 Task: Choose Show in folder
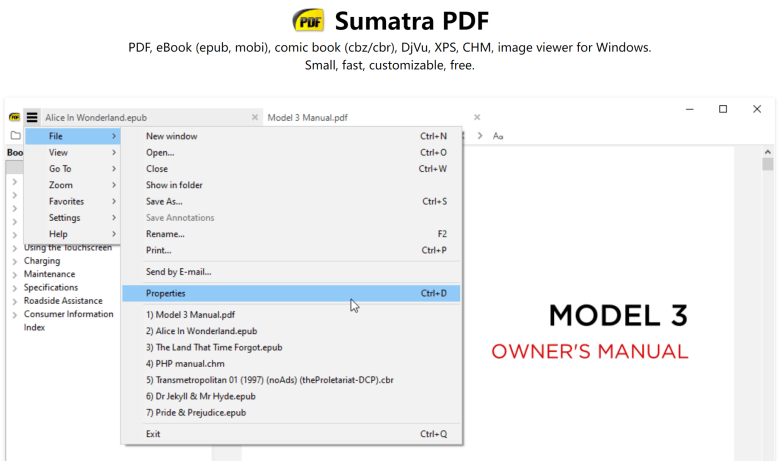pos(292,185)
